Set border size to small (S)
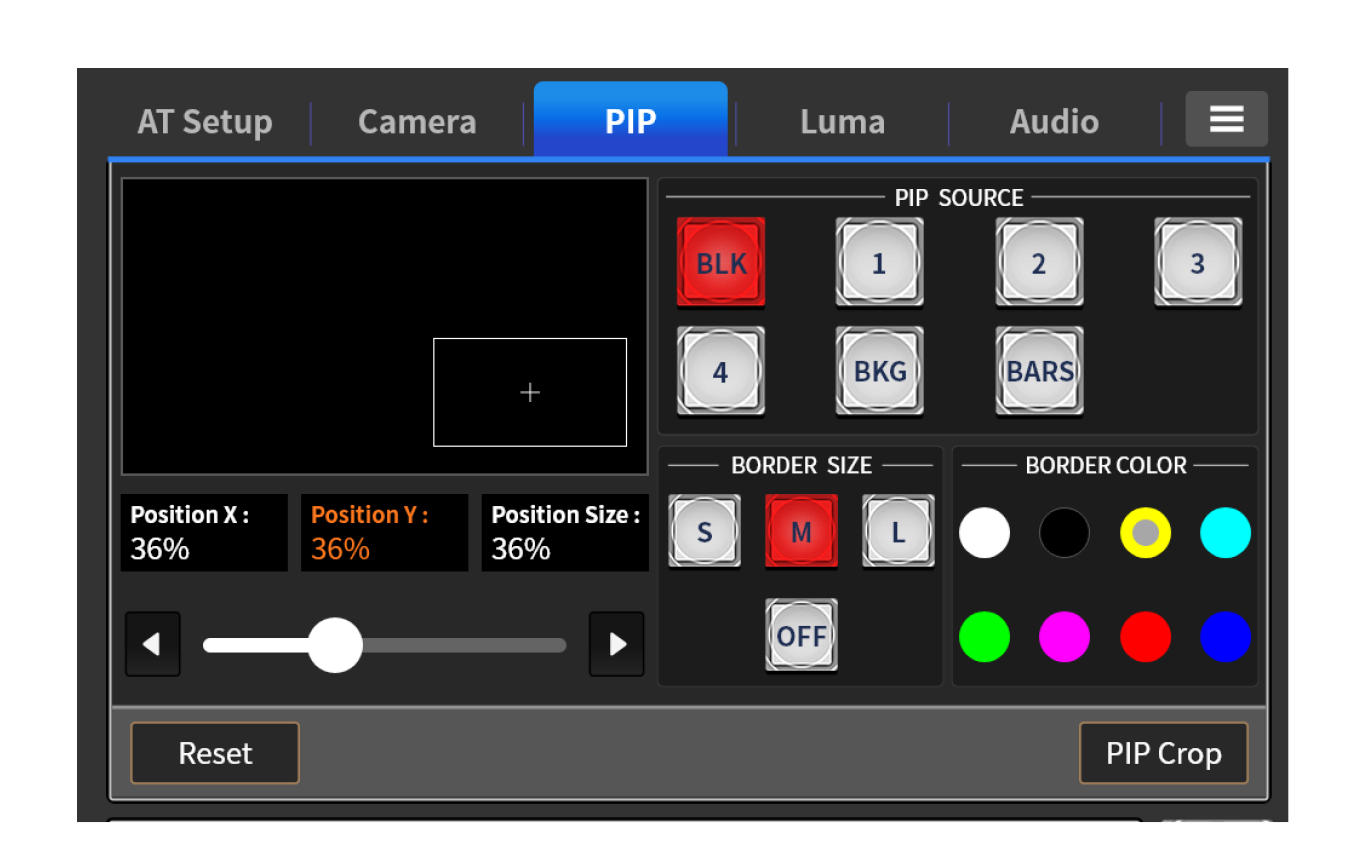Screen dimensions: 1356x850 pos(704,532)
